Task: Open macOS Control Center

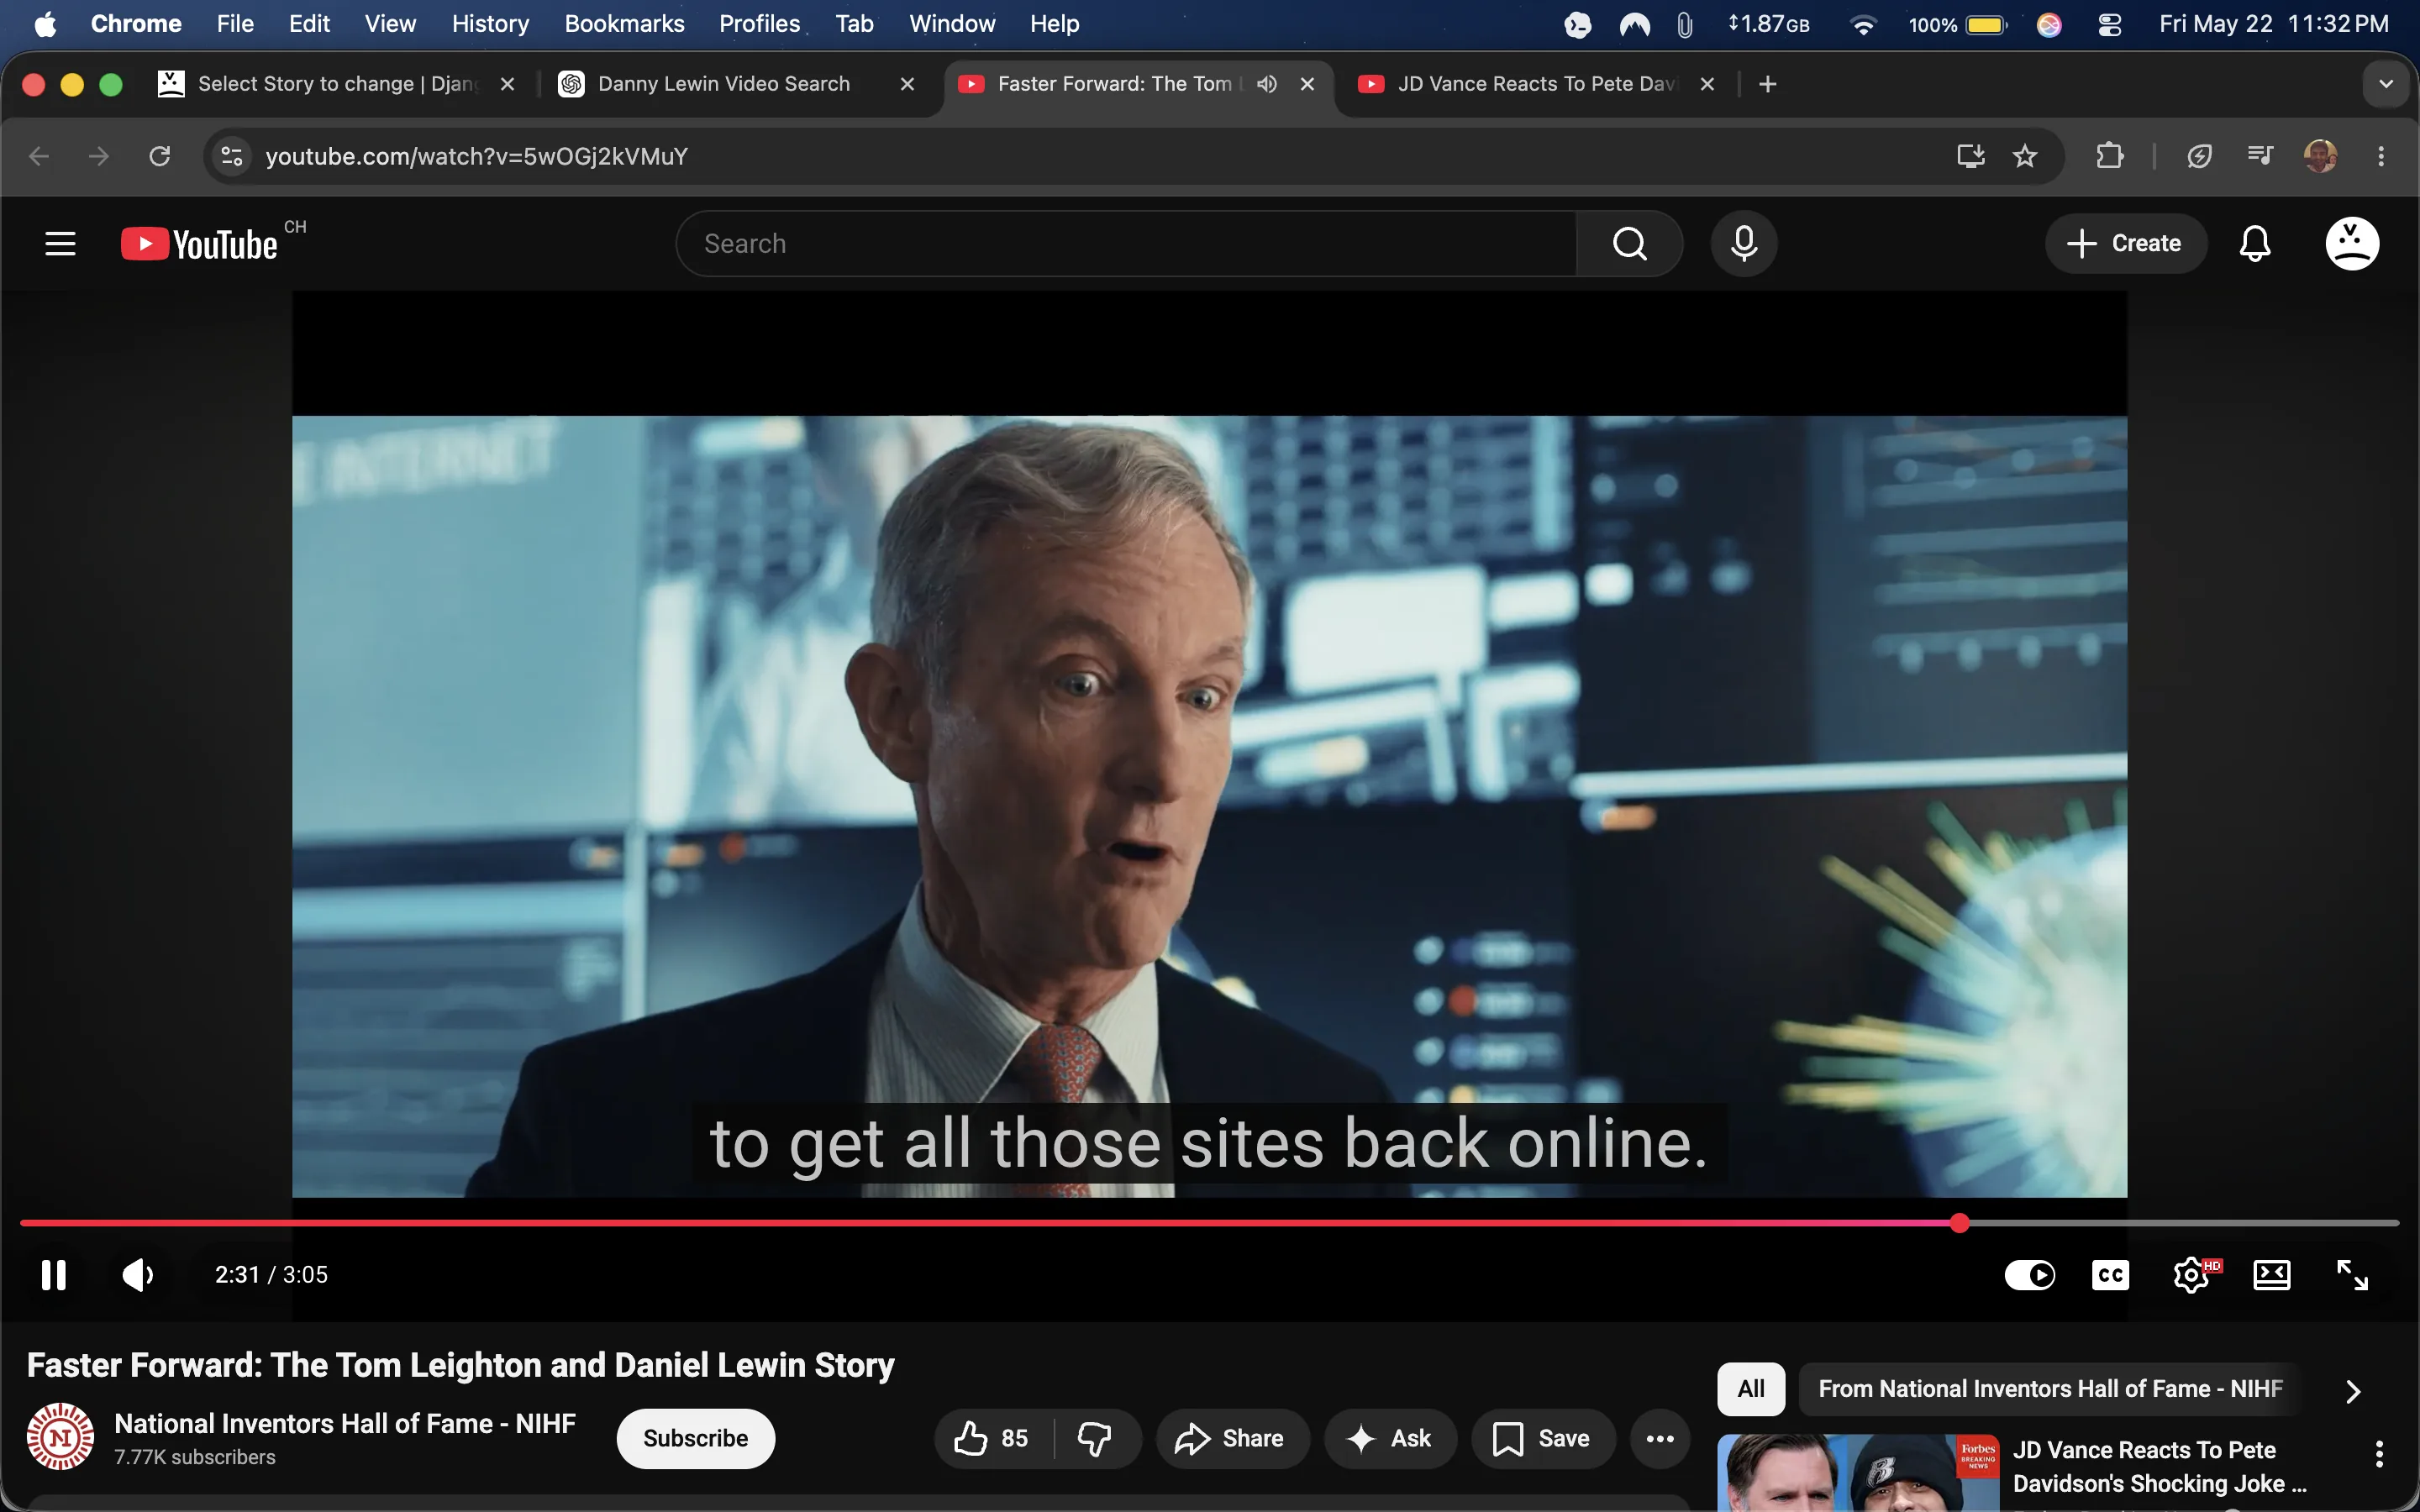Action: pyautogui.click(x=2110, y=24)
